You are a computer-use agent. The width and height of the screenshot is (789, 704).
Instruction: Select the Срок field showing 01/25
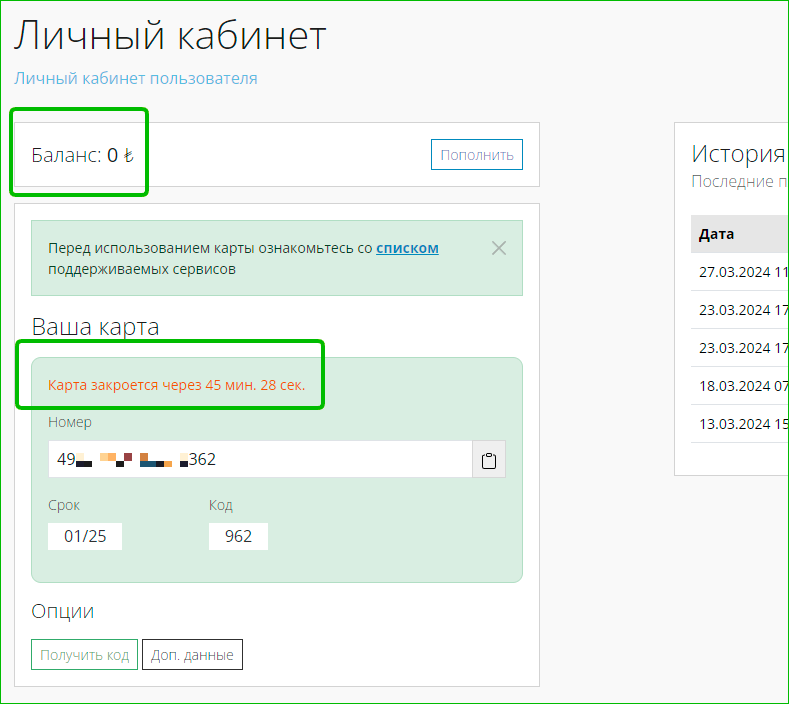(x=85, y=536)
